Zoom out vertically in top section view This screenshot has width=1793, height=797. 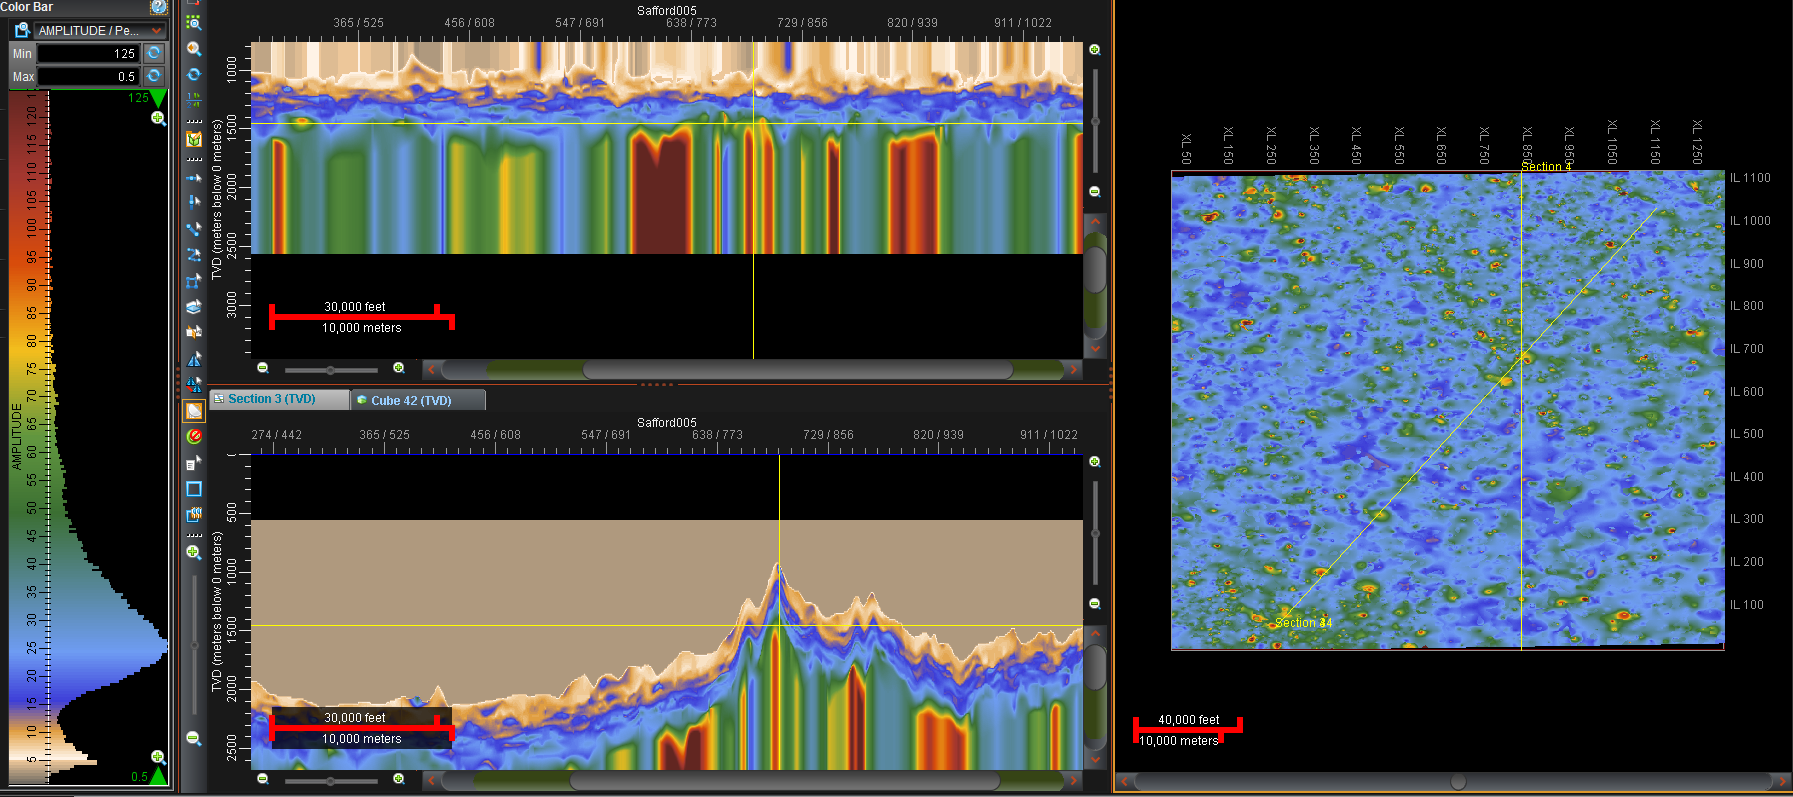(1095, 191)
